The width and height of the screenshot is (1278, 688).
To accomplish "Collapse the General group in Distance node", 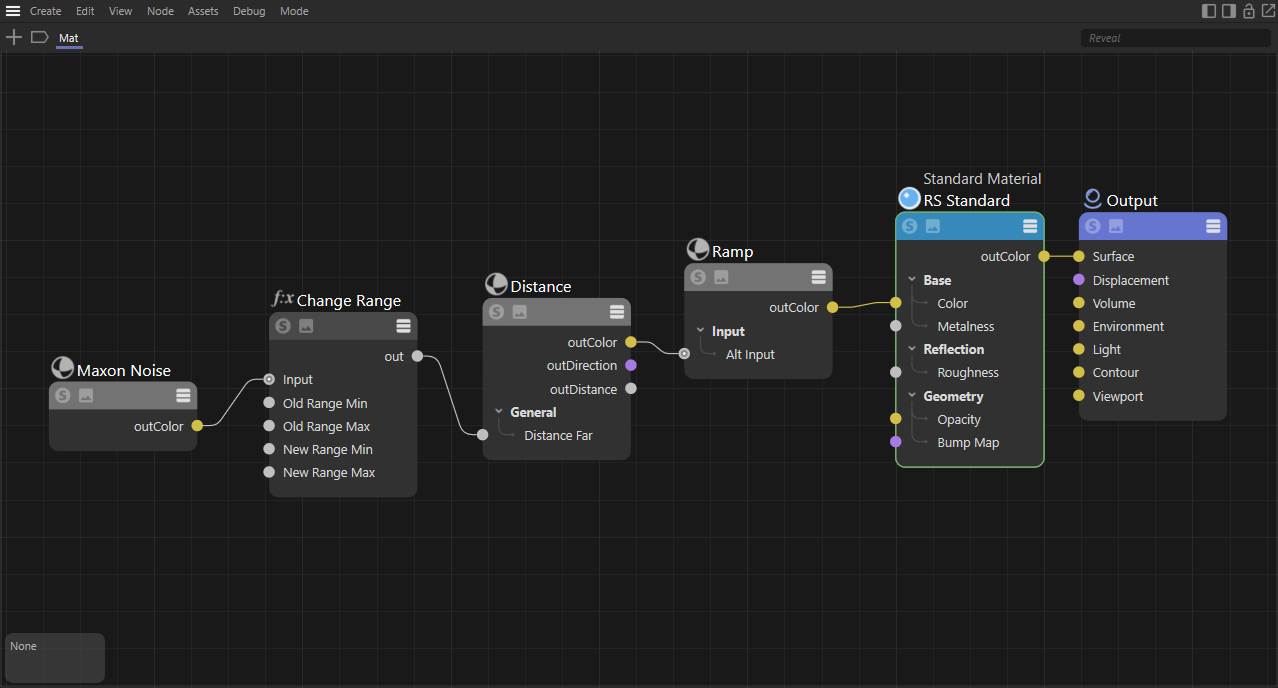I will pos(499,412).
